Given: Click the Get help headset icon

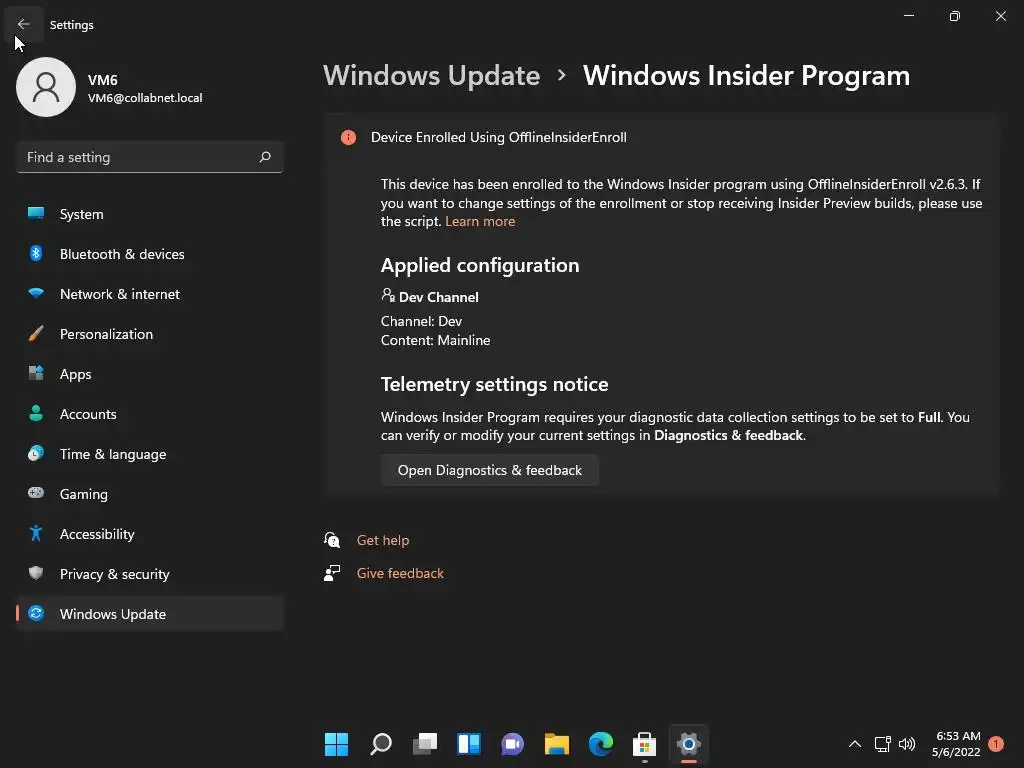Looking at the screenshot, I should coord(332,540).
